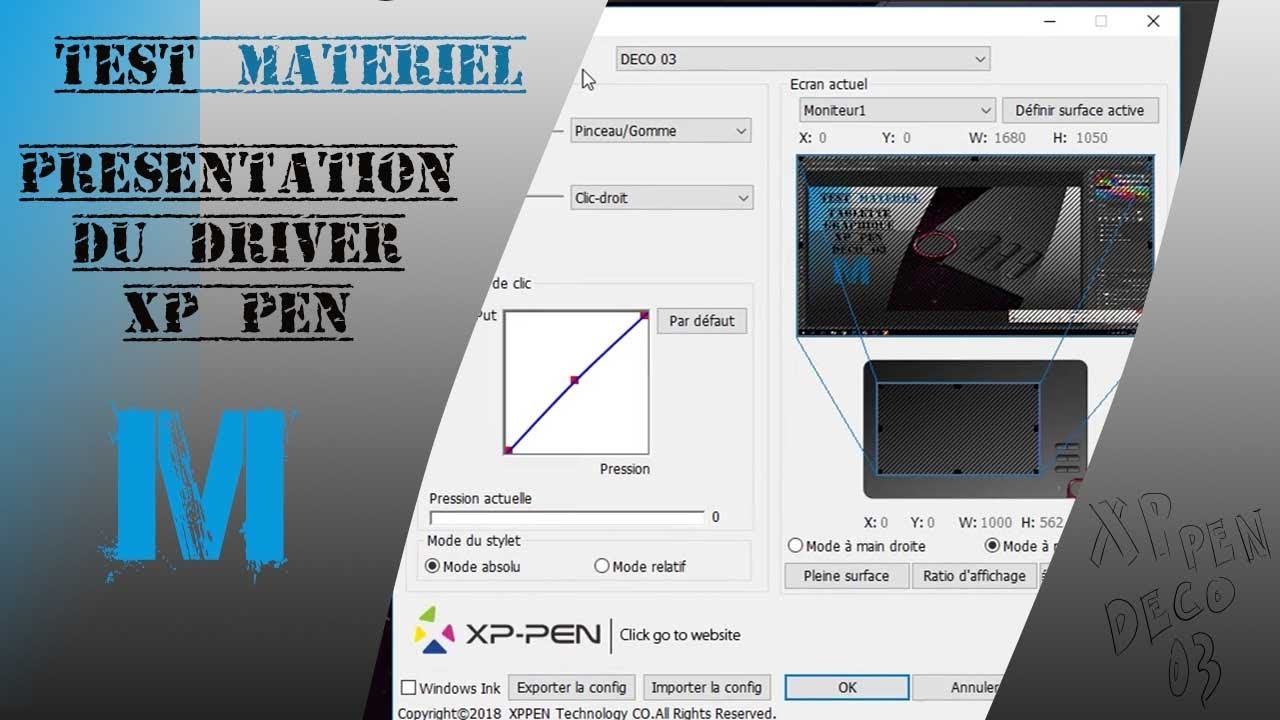Click the copyright XPPEN Technology text
The image size is (1280, 720).
point(587,713)
